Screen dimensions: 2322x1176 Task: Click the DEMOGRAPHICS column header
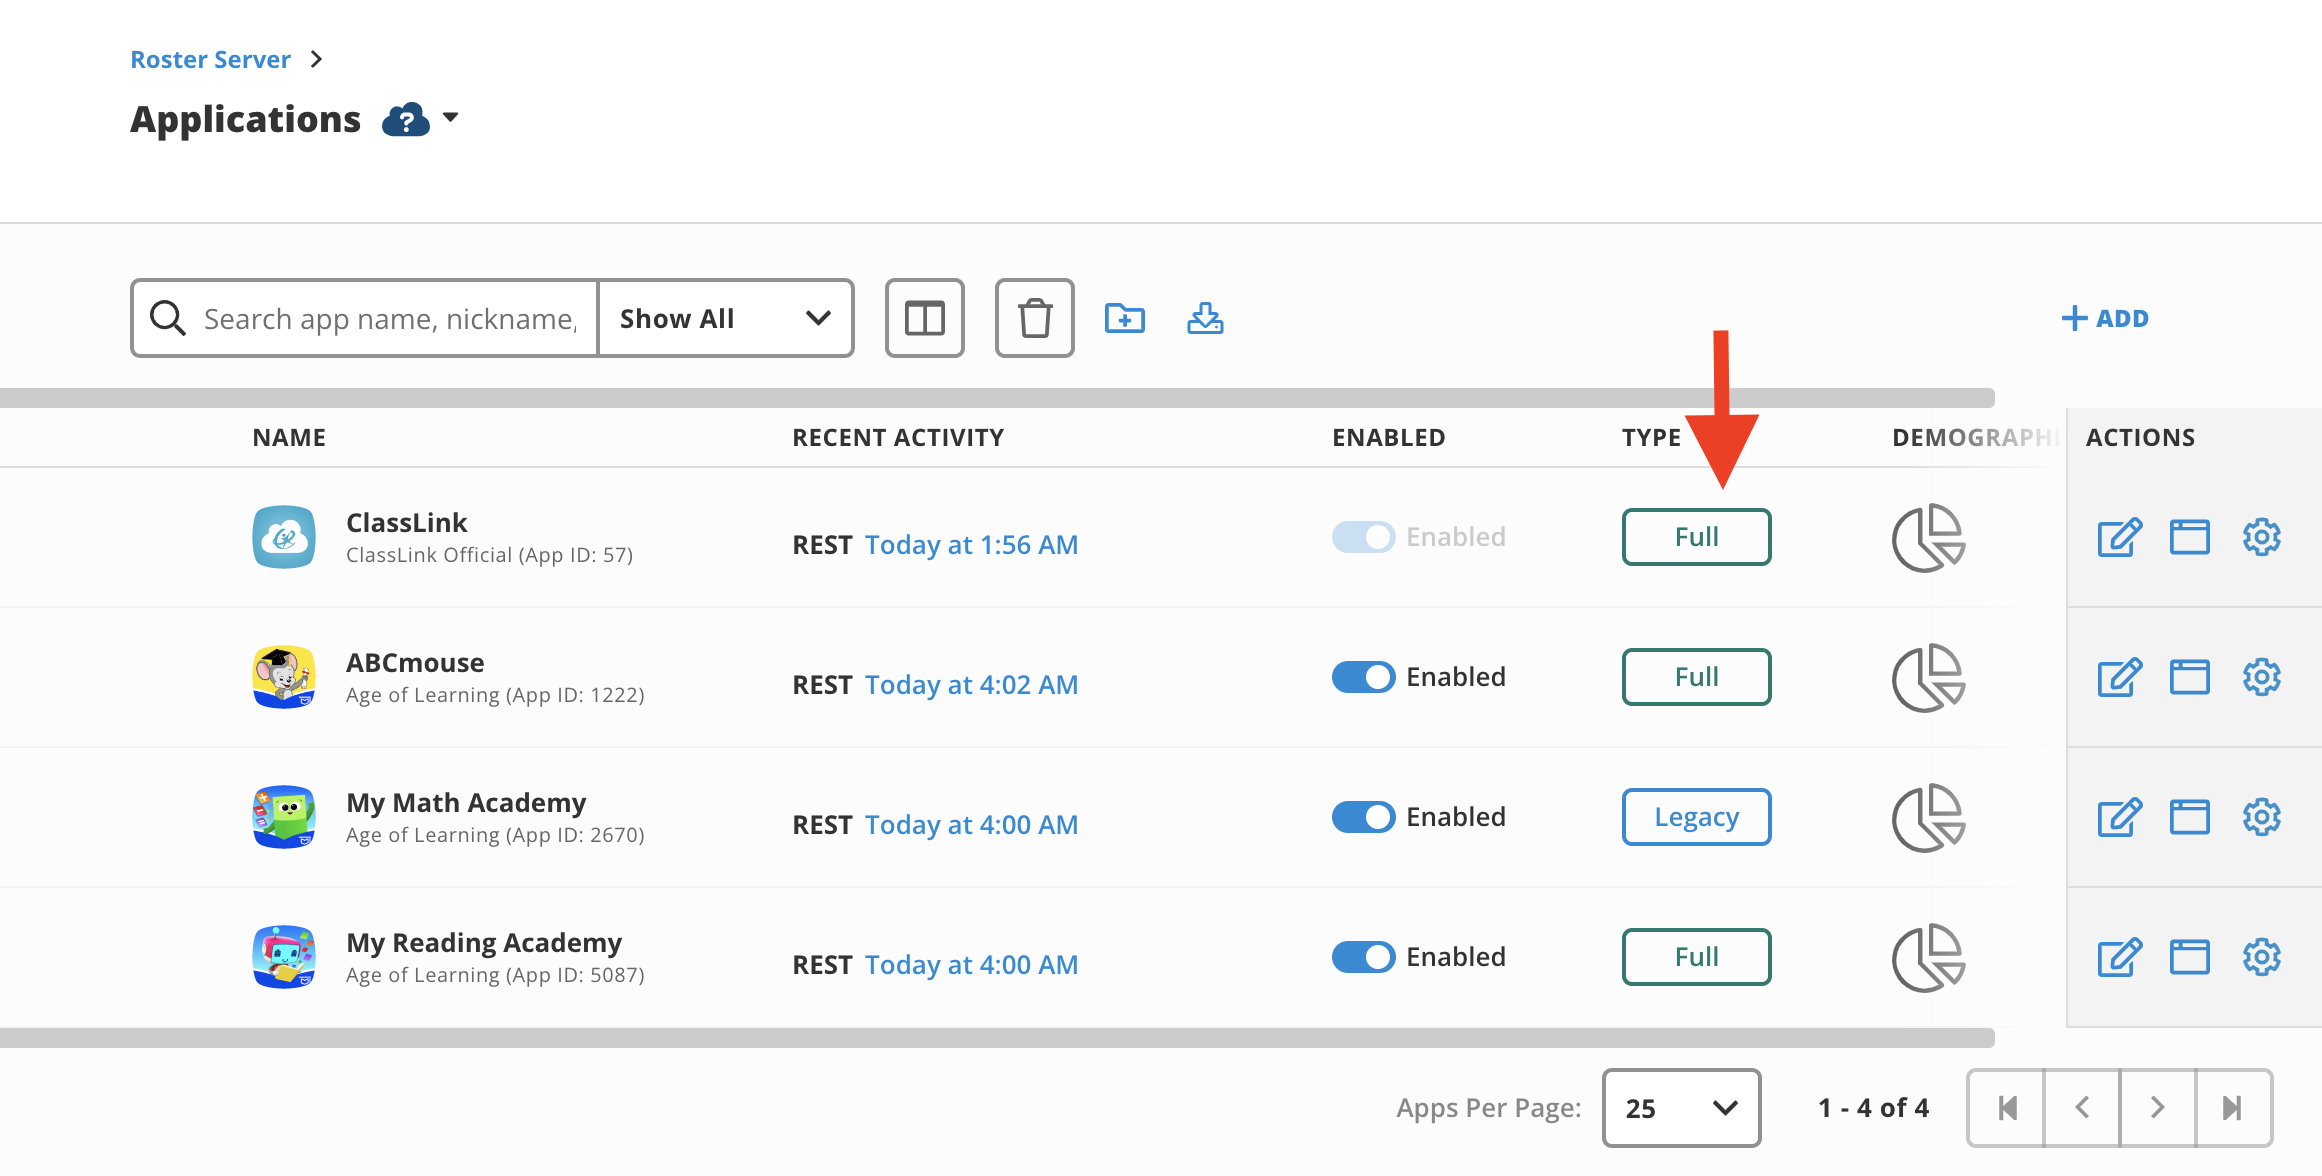1976,437
